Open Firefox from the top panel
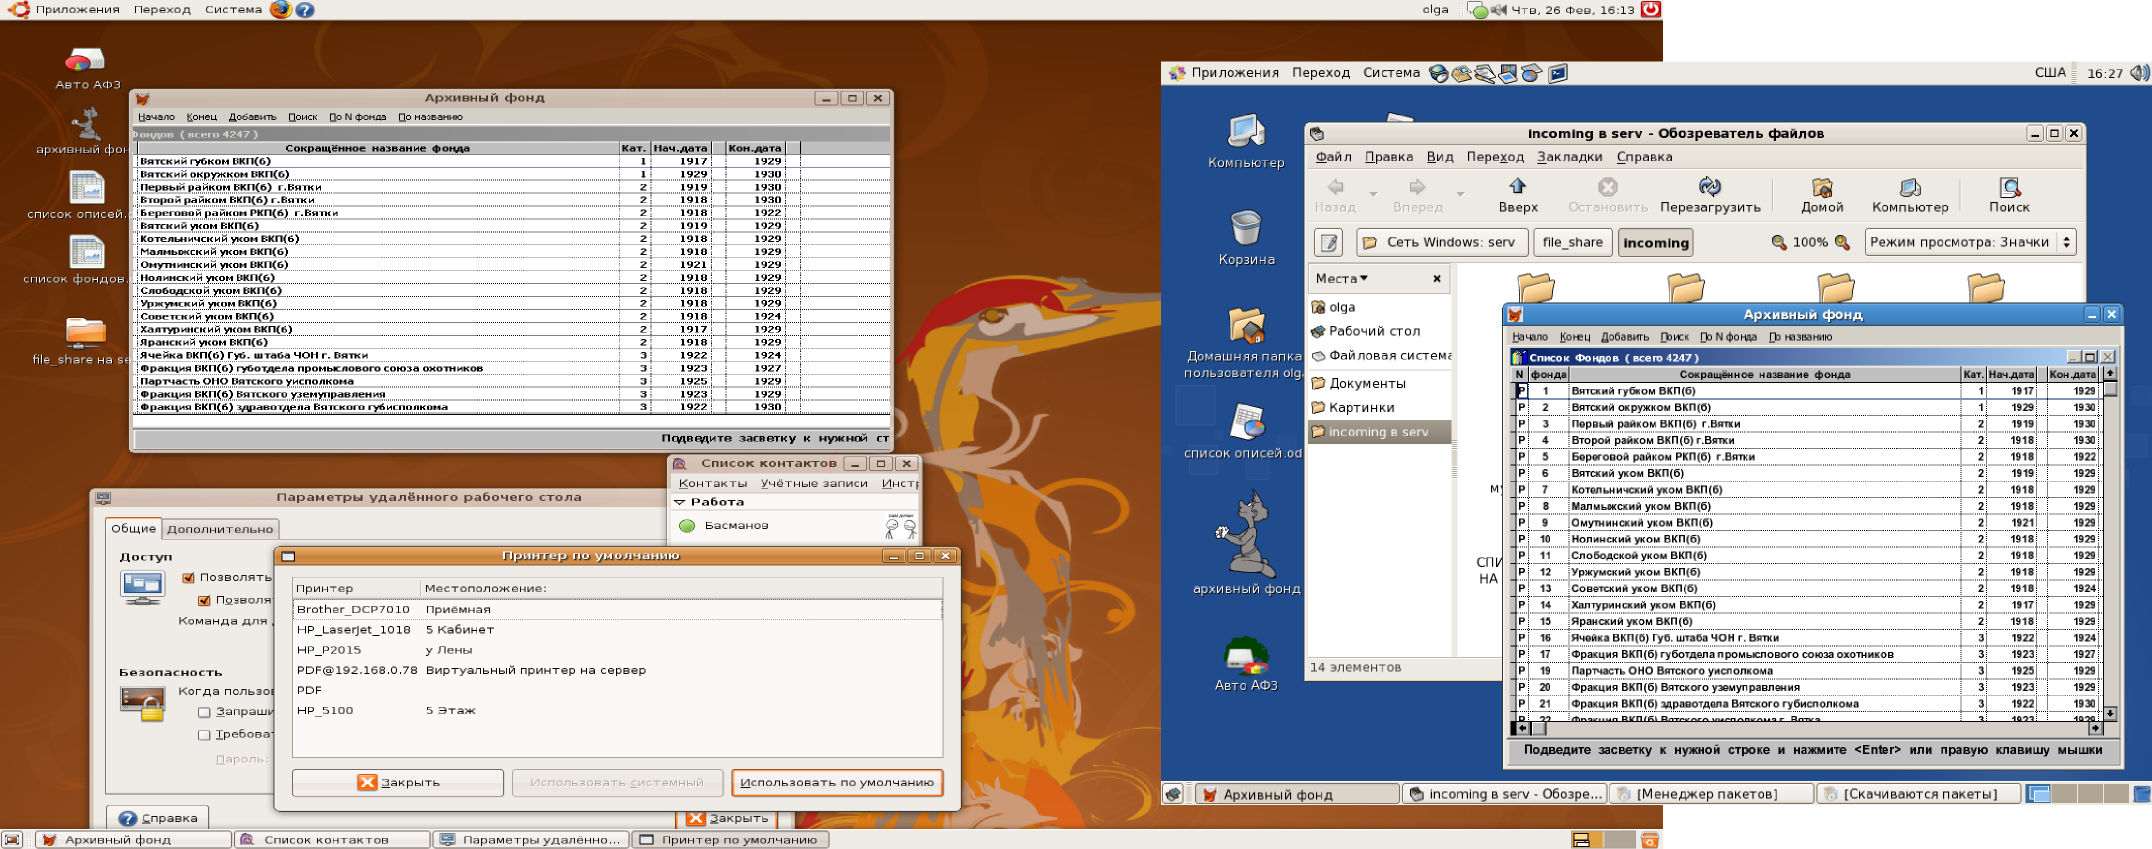The width and height of the screenshot is (2152, 849). (281, 10)
